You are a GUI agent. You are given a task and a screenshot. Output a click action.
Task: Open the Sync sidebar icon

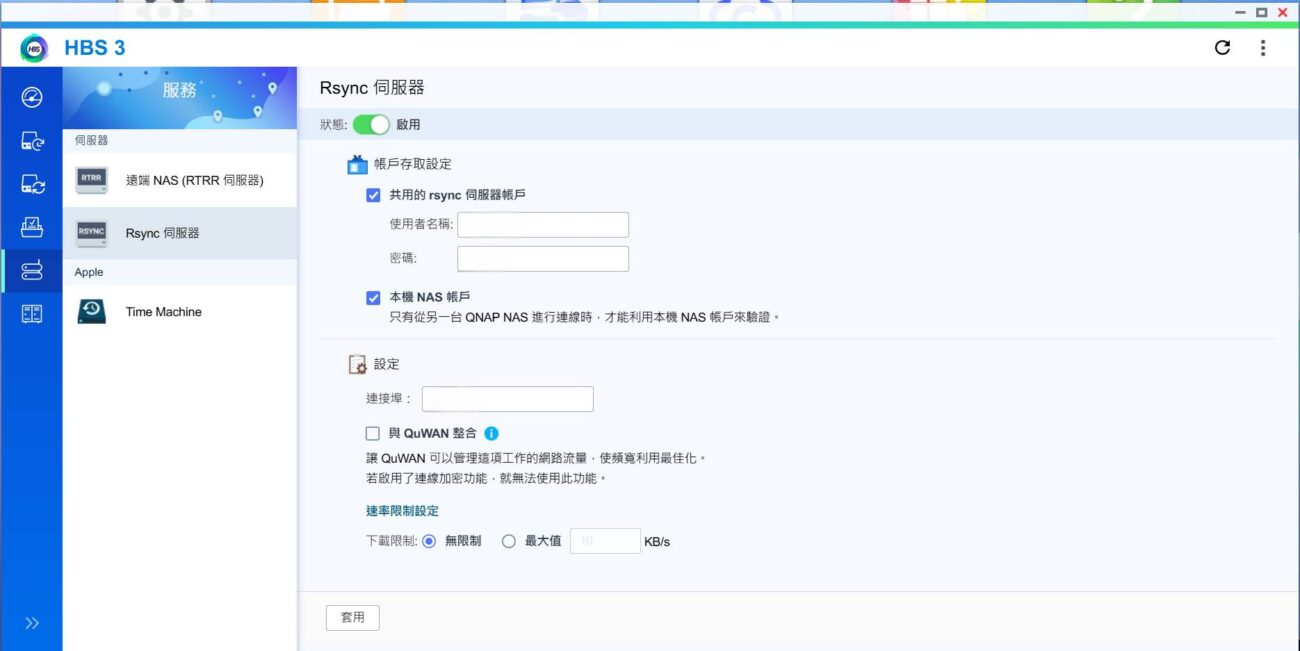pyautogui.click(x=32, y=185)
